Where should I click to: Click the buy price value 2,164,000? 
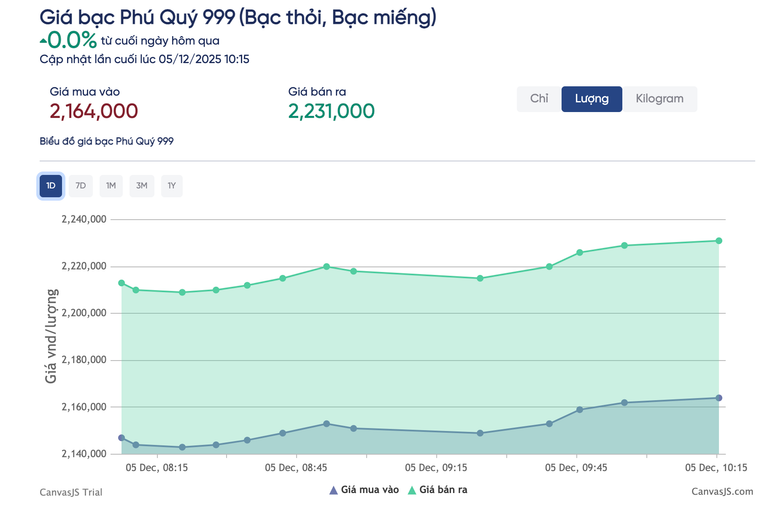tap(94, 111)
